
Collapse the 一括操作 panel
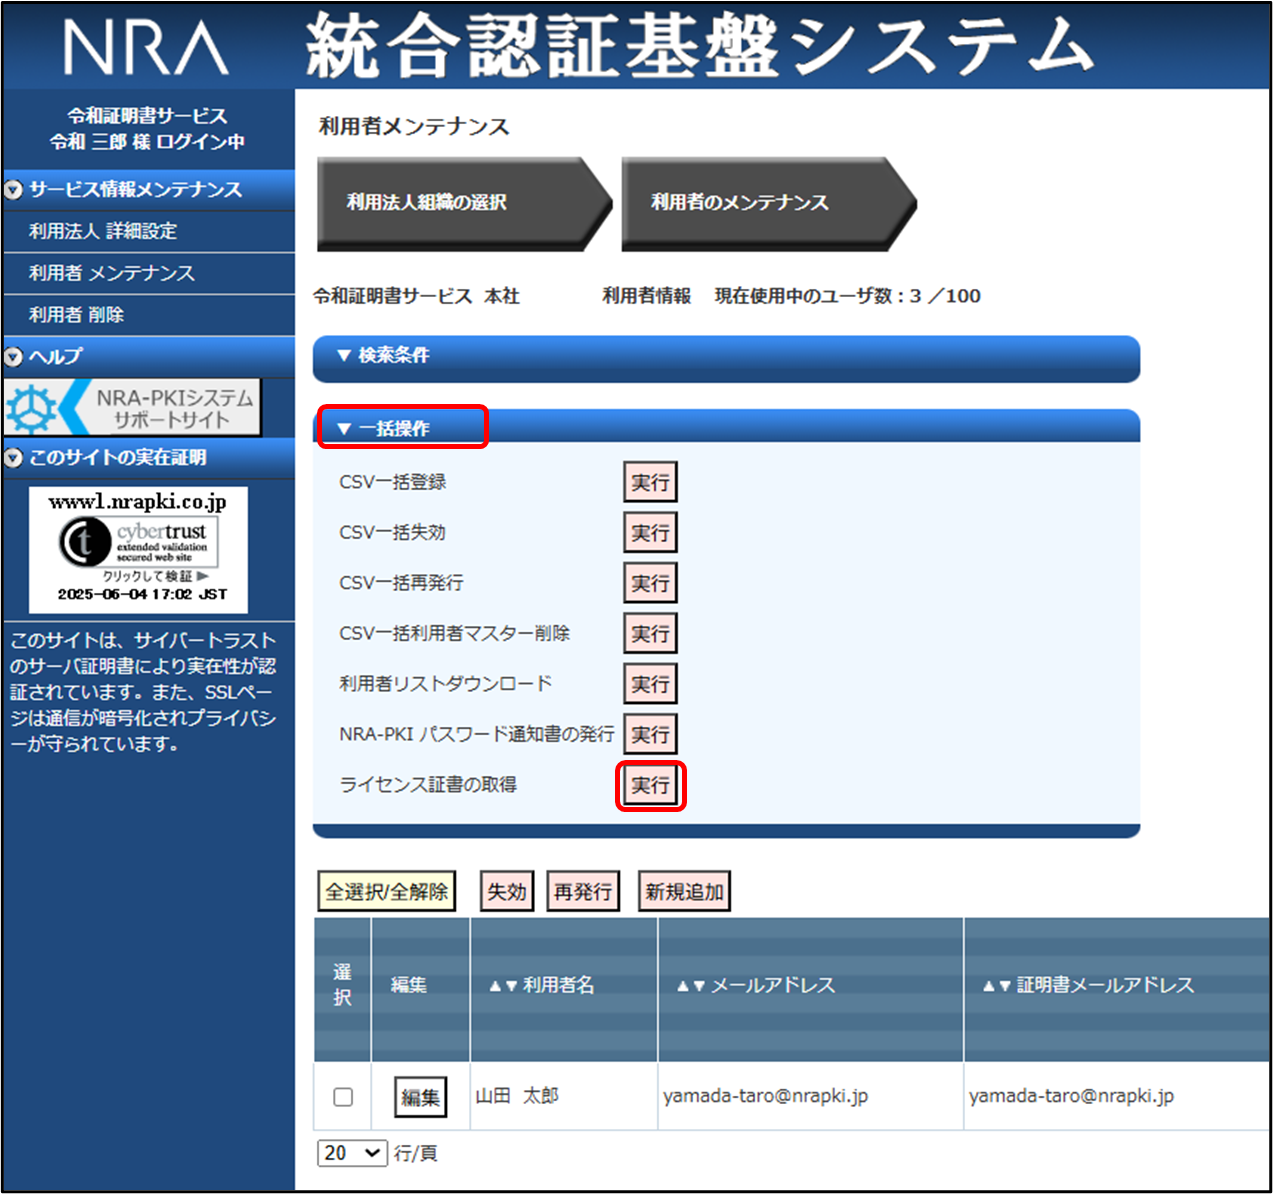[384, 429]
